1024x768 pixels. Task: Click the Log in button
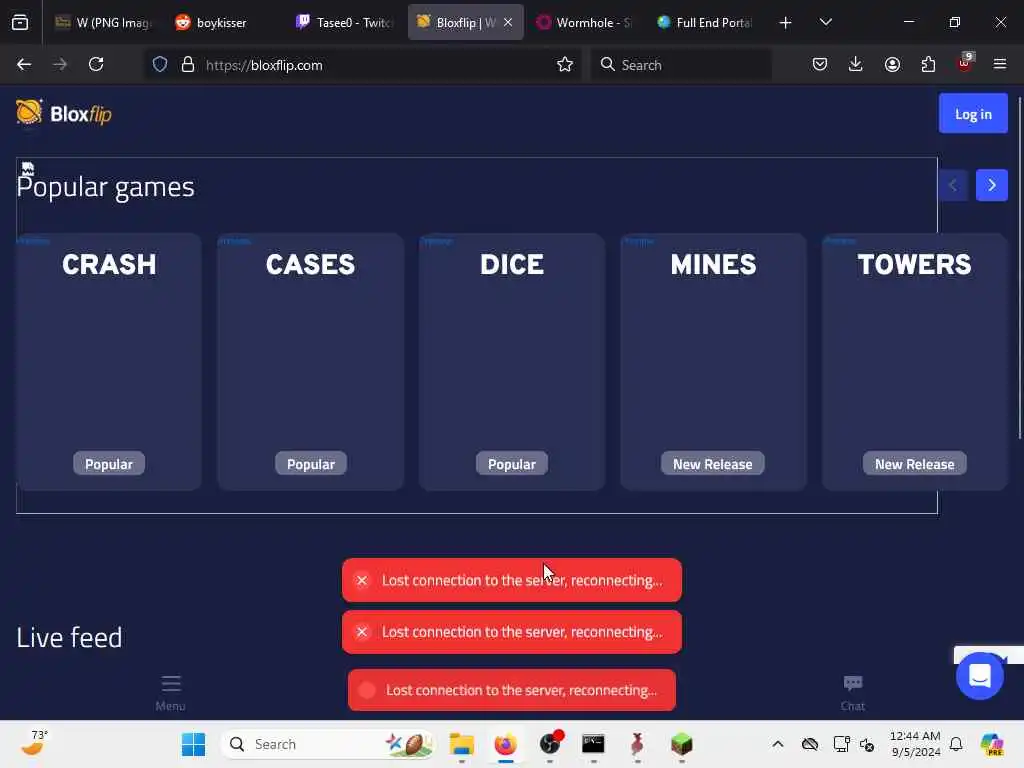(973, 114)
